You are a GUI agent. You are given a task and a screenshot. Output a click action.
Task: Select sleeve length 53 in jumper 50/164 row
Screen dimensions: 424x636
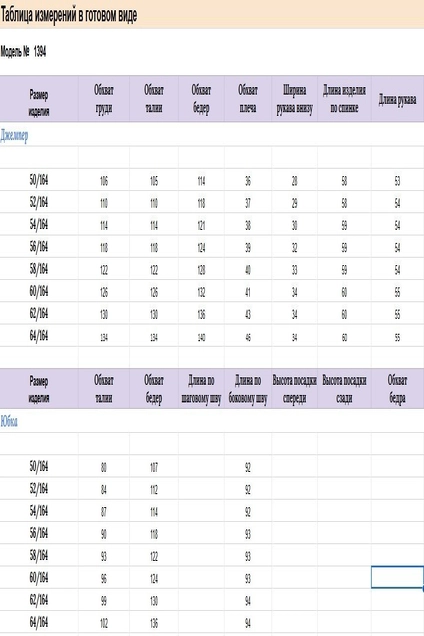397,181
